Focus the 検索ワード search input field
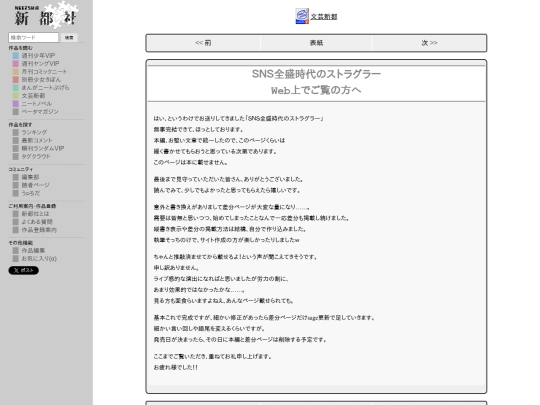The width and height of the screenshot is (540, 405). tap(33, 38)
